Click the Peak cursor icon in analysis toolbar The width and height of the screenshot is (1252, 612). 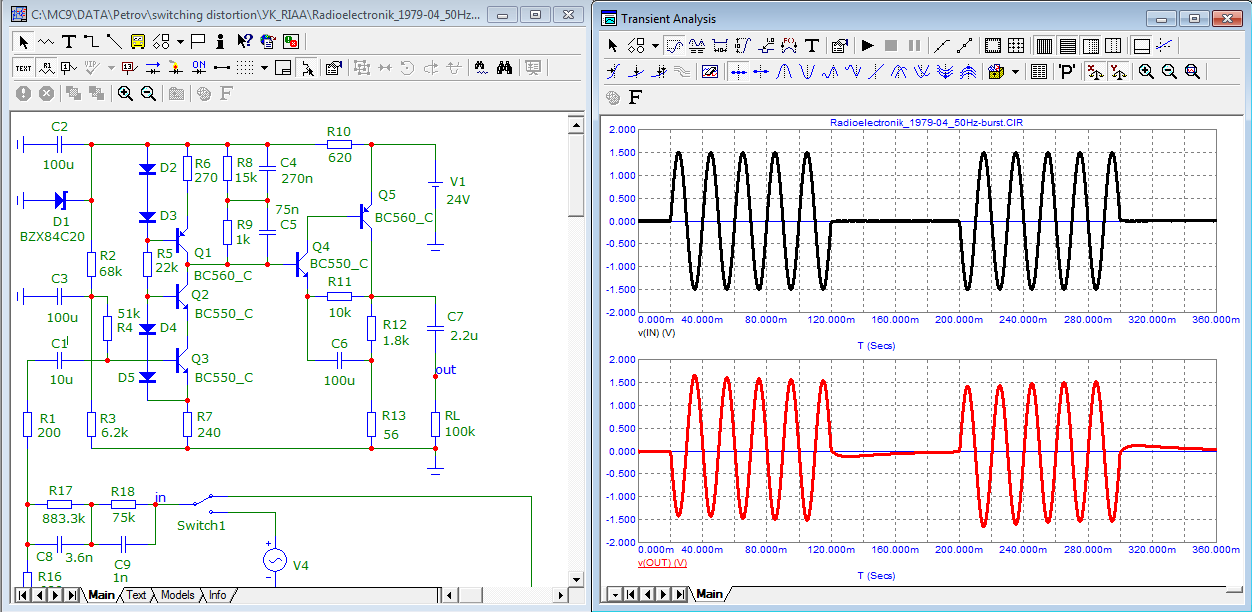[x=785, y=71]
